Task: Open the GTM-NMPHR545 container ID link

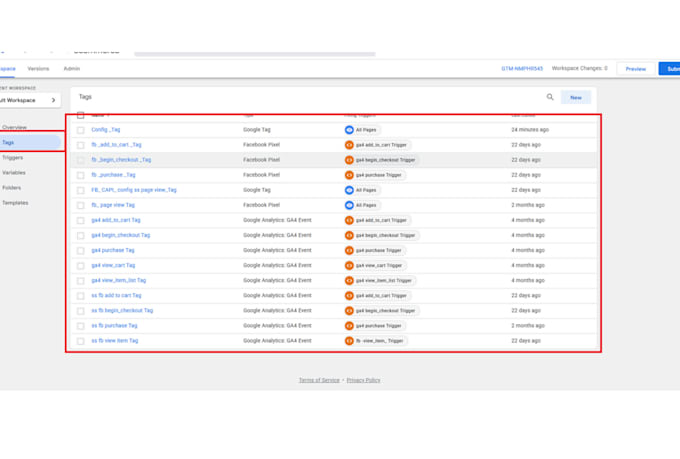Action: (522, 69)
